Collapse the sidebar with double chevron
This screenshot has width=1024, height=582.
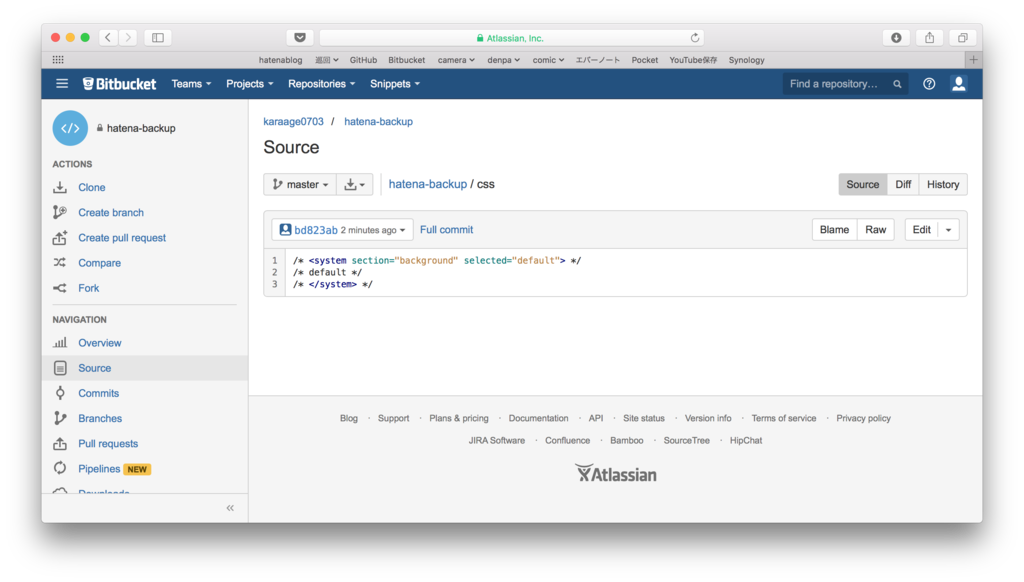point(230,508)
